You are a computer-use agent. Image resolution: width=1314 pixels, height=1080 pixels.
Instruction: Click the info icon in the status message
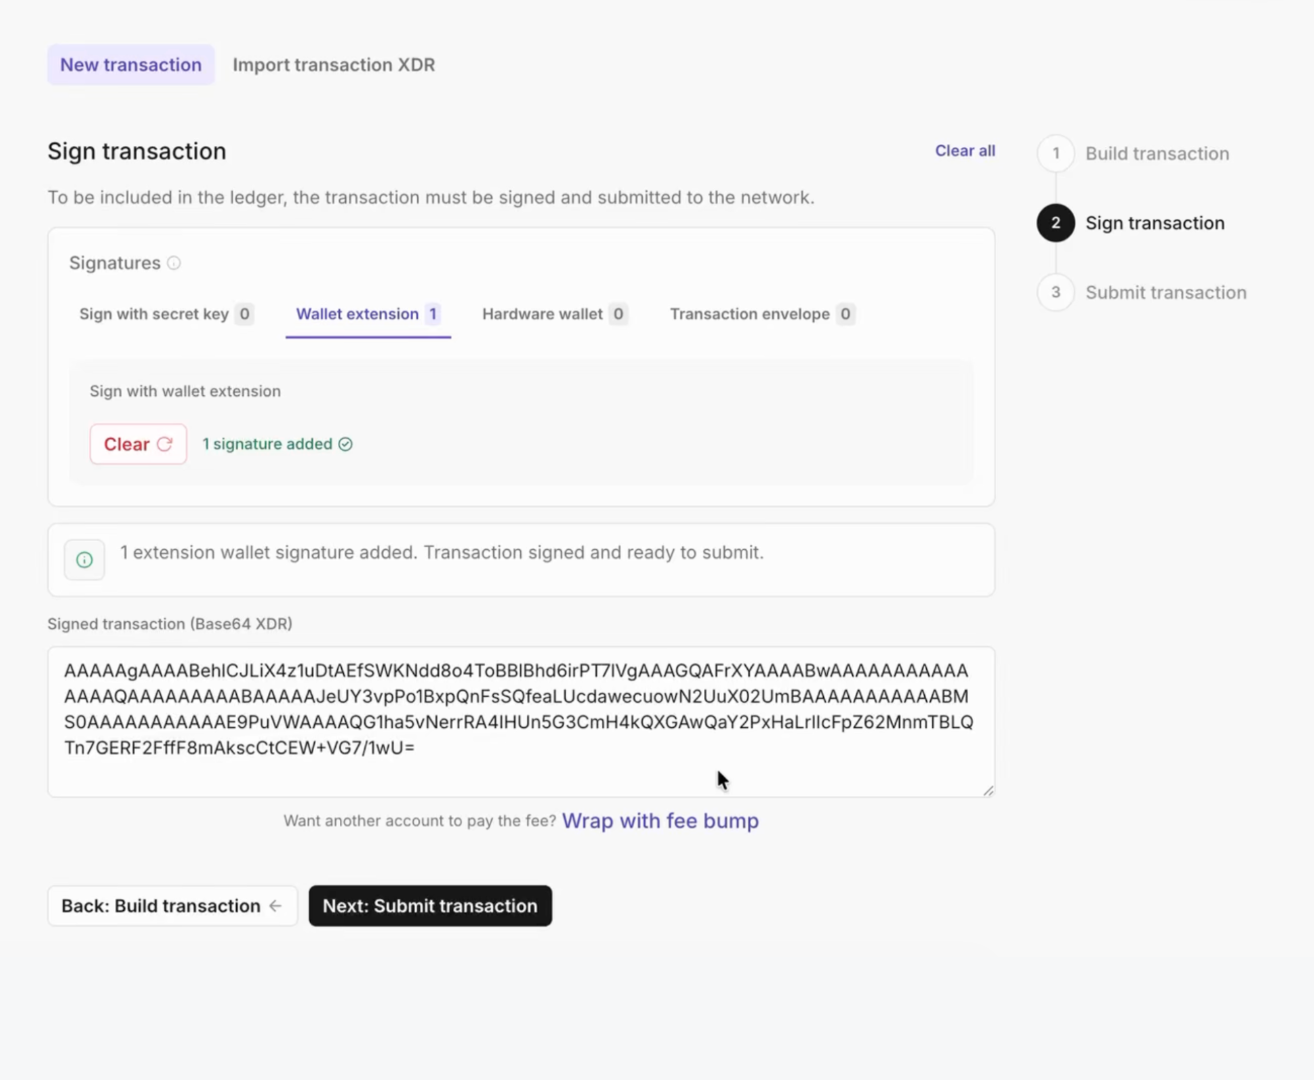85,560
